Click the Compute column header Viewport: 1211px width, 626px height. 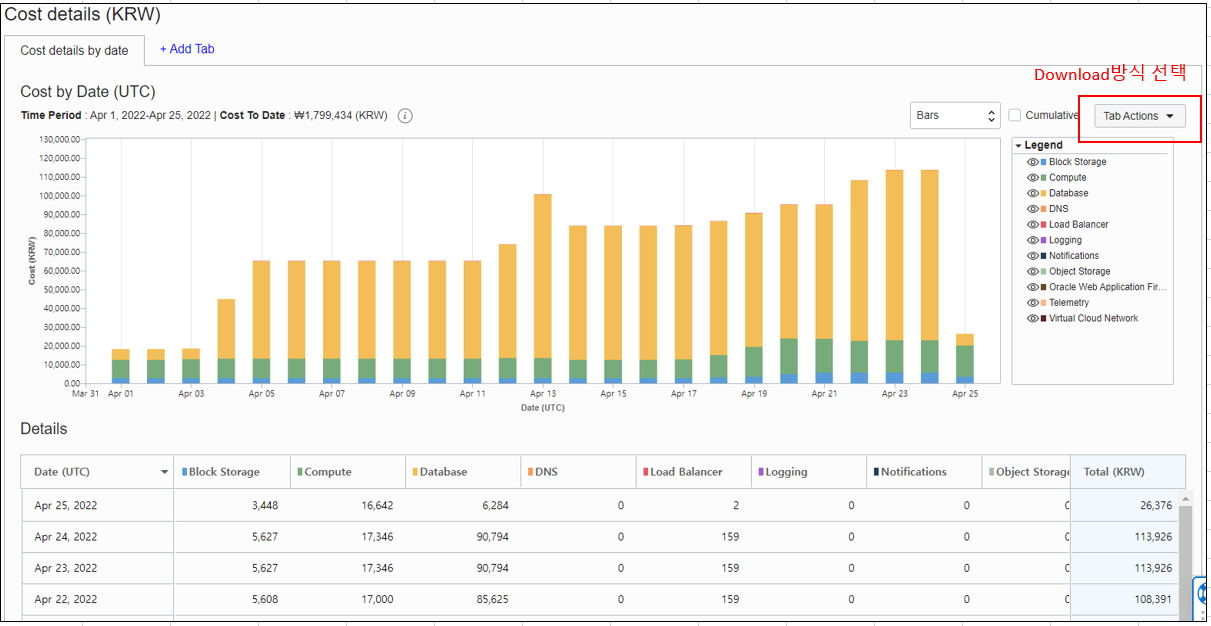tap(348, 472)
